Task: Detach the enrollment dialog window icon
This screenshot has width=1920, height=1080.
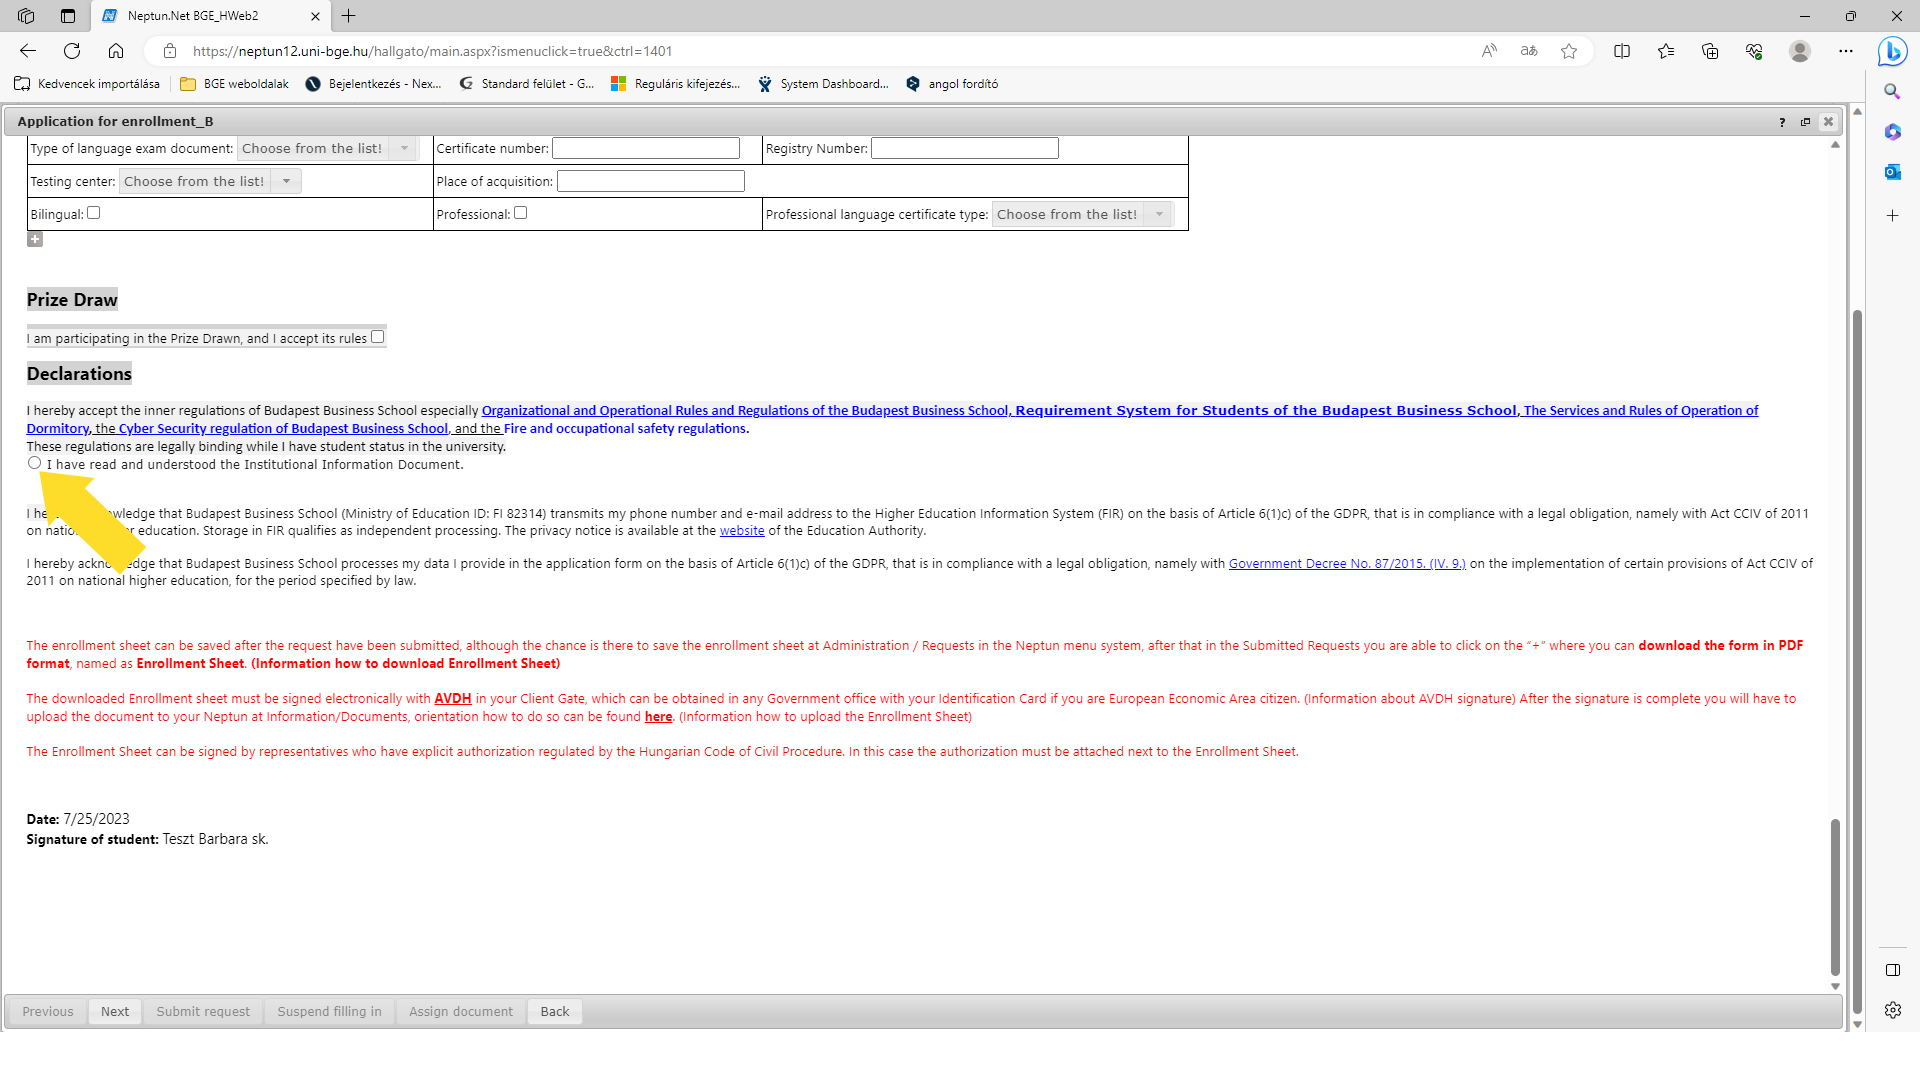Action: coord(1805,122)
